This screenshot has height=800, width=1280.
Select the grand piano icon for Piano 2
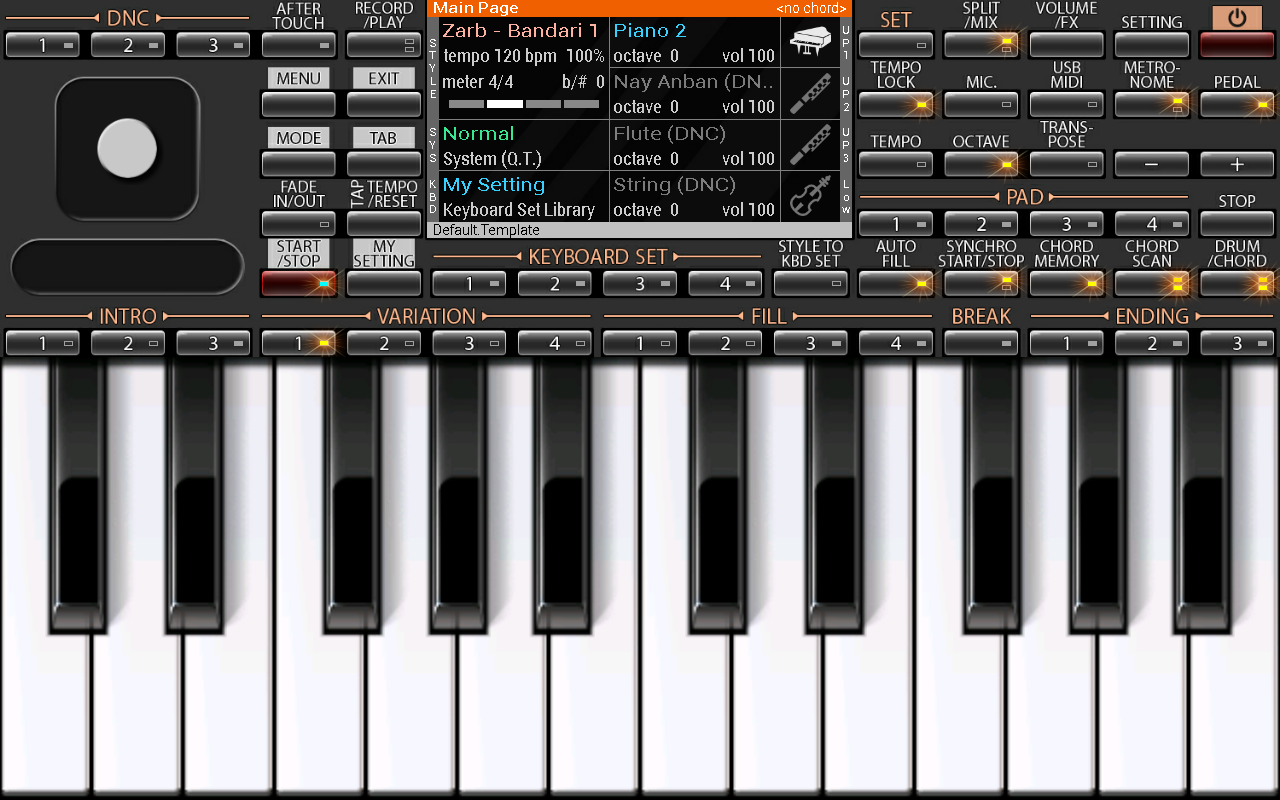[811, 42]
